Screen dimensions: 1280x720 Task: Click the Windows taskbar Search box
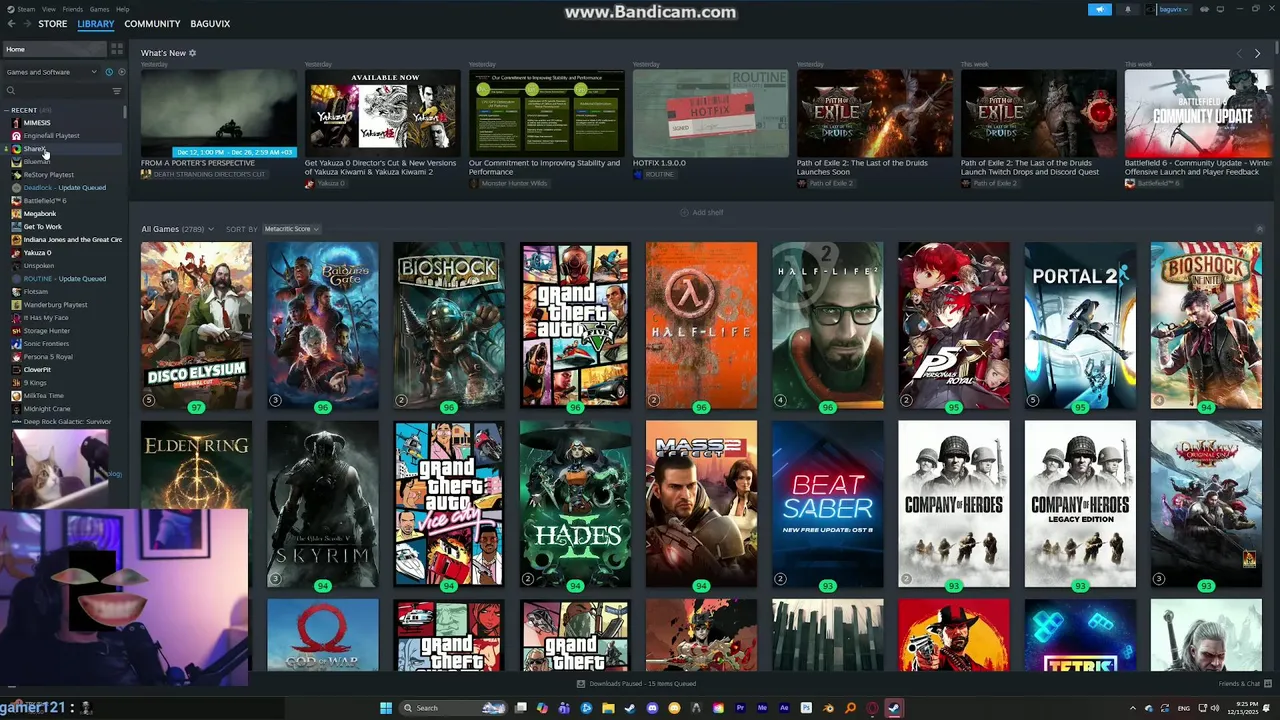point(453,708)
